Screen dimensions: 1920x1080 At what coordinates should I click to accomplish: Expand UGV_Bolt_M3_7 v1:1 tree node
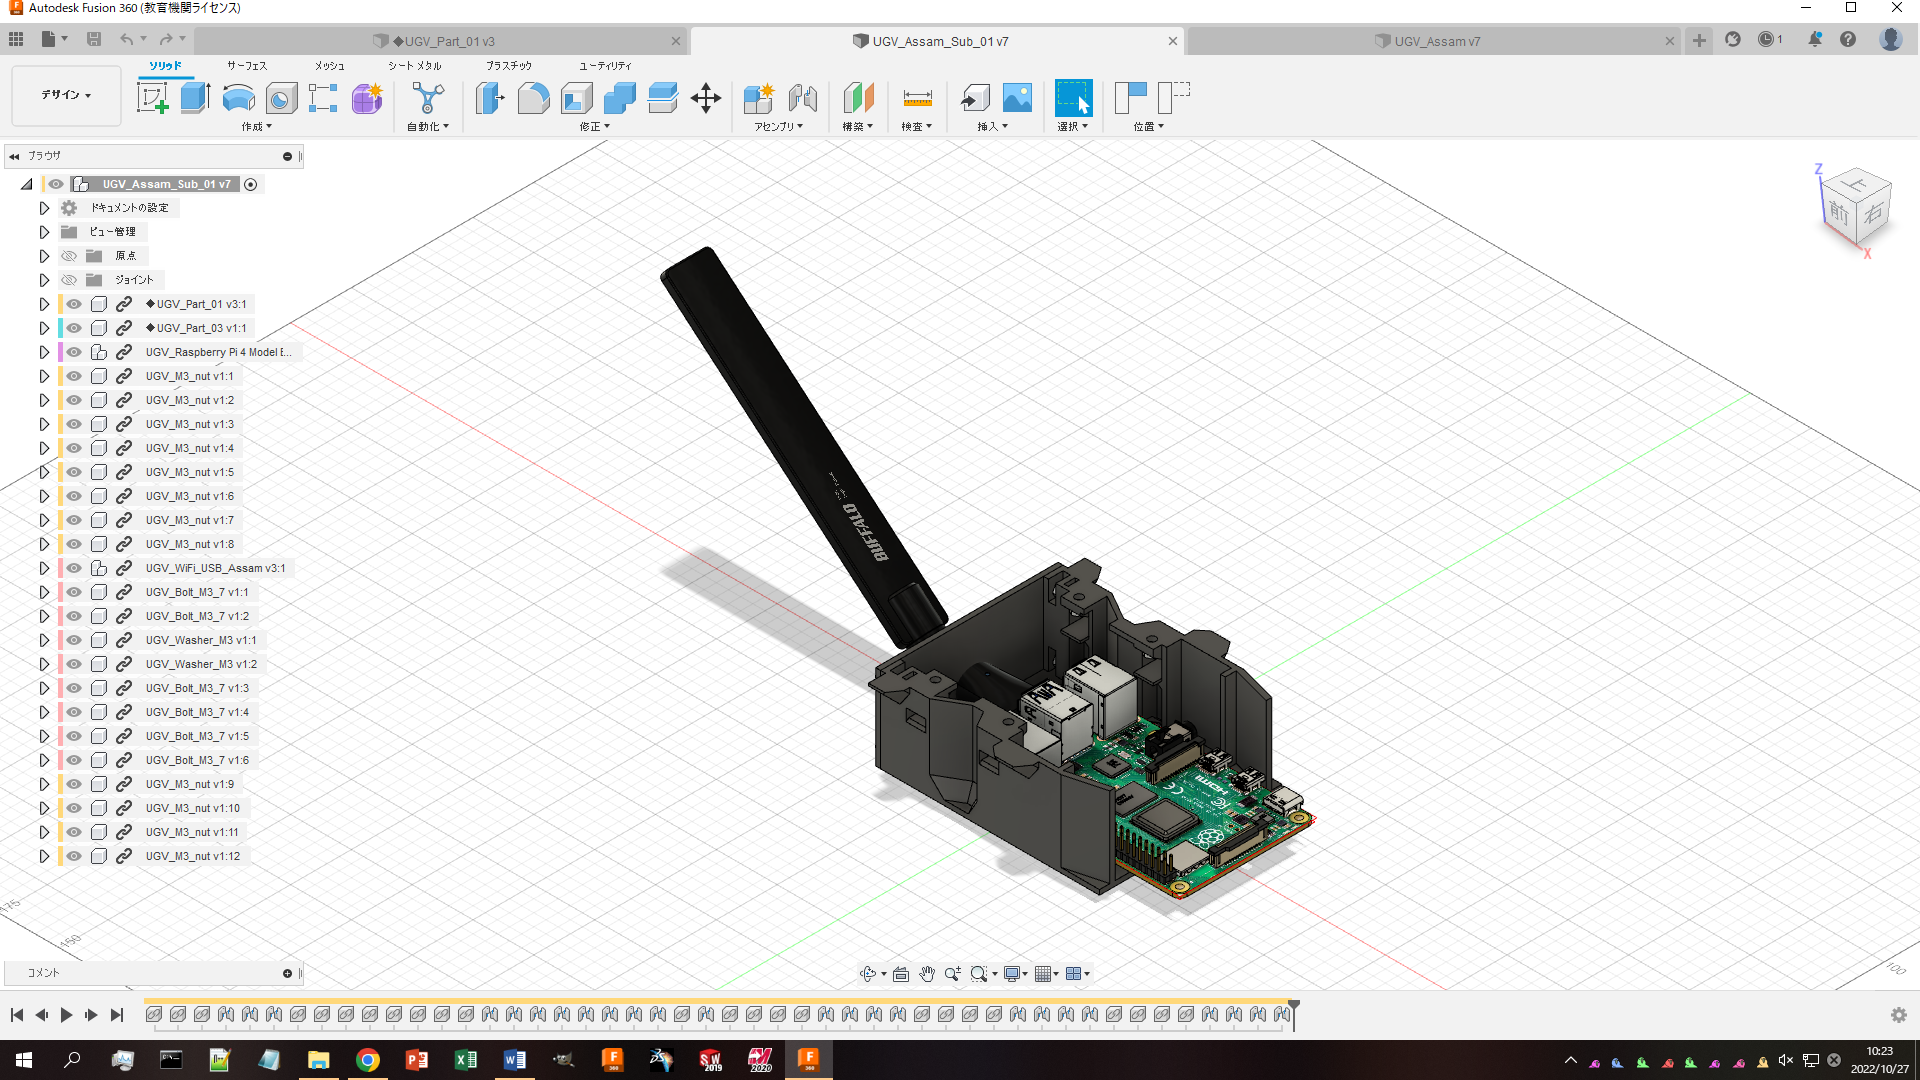(x=44, y=592)
